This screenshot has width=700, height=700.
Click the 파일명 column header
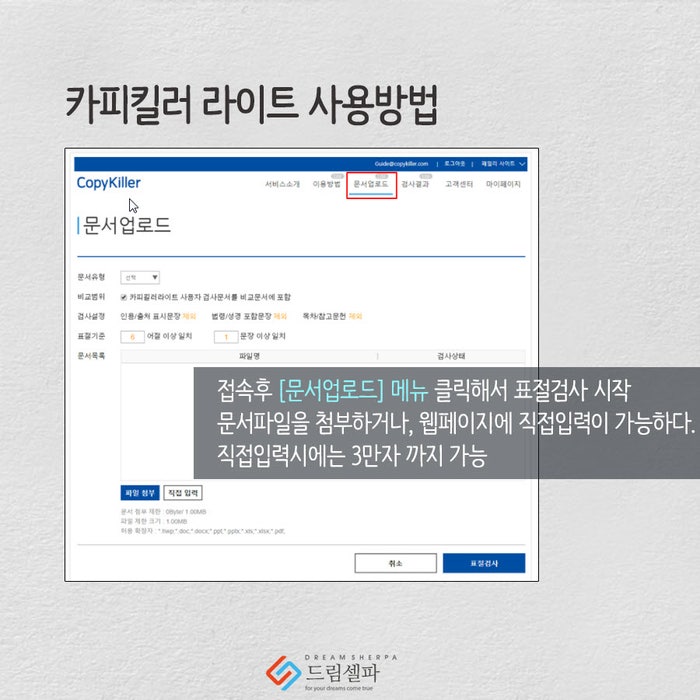tap(249, 356)
